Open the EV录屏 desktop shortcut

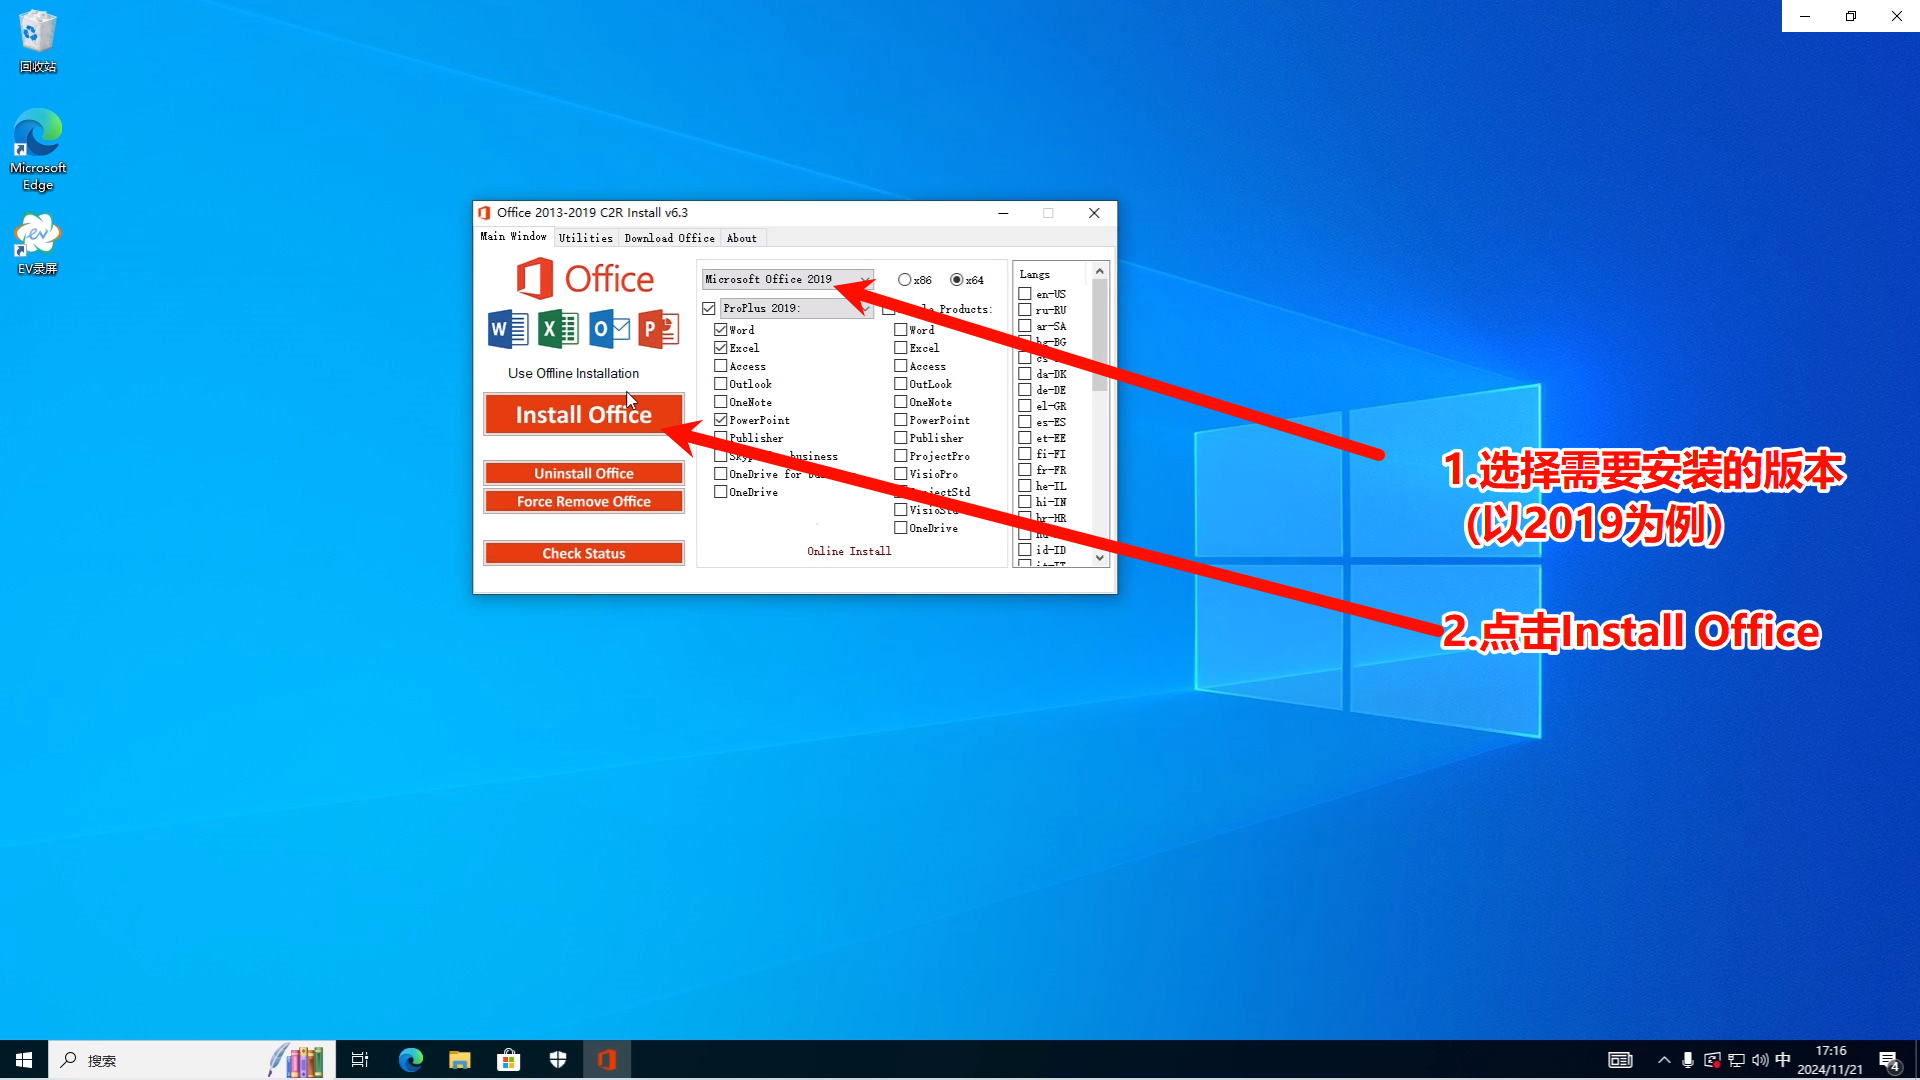coord(38,243)
